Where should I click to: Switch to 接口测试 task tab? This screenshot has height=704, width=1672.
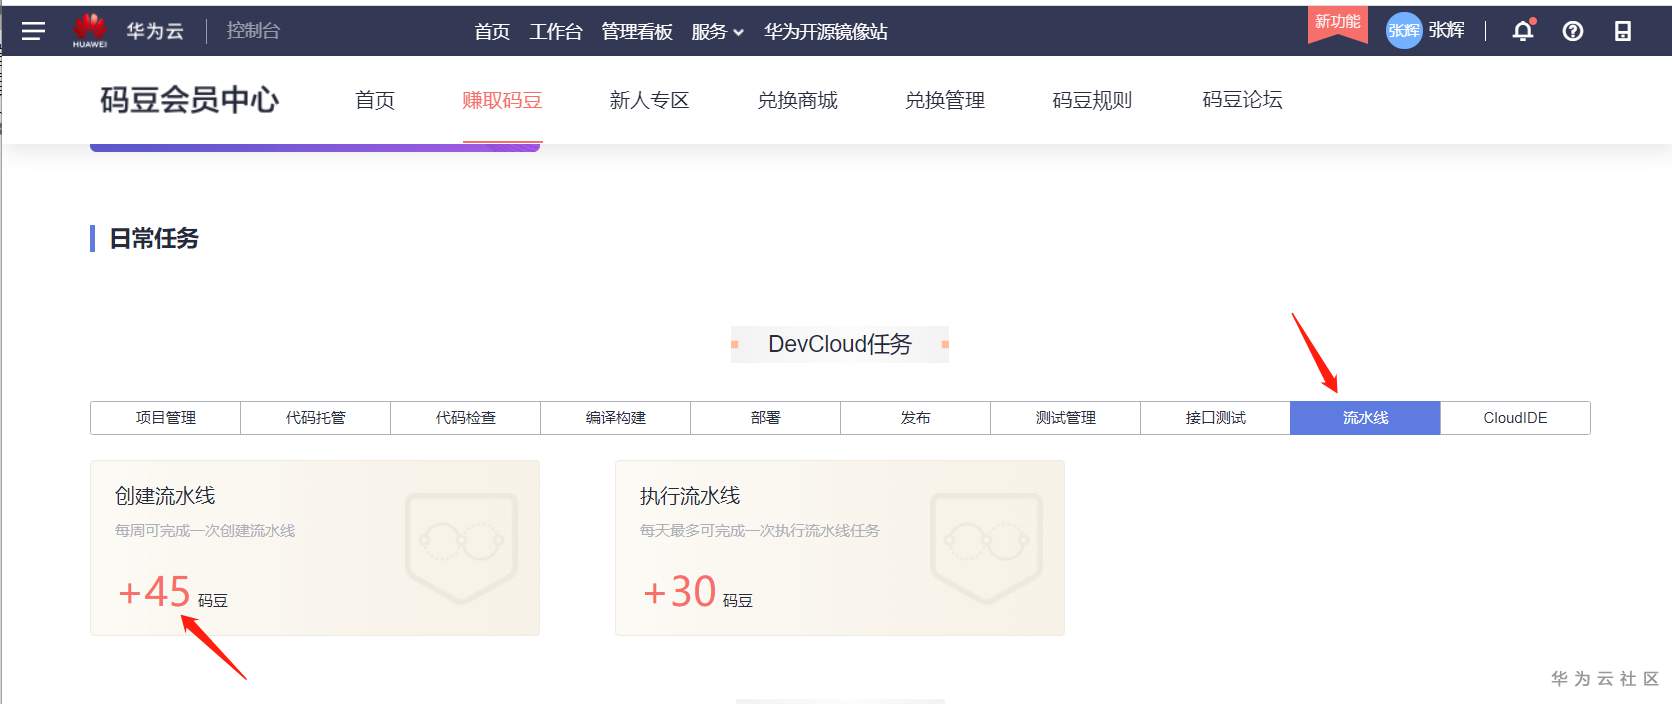(x=1216, y=418)
